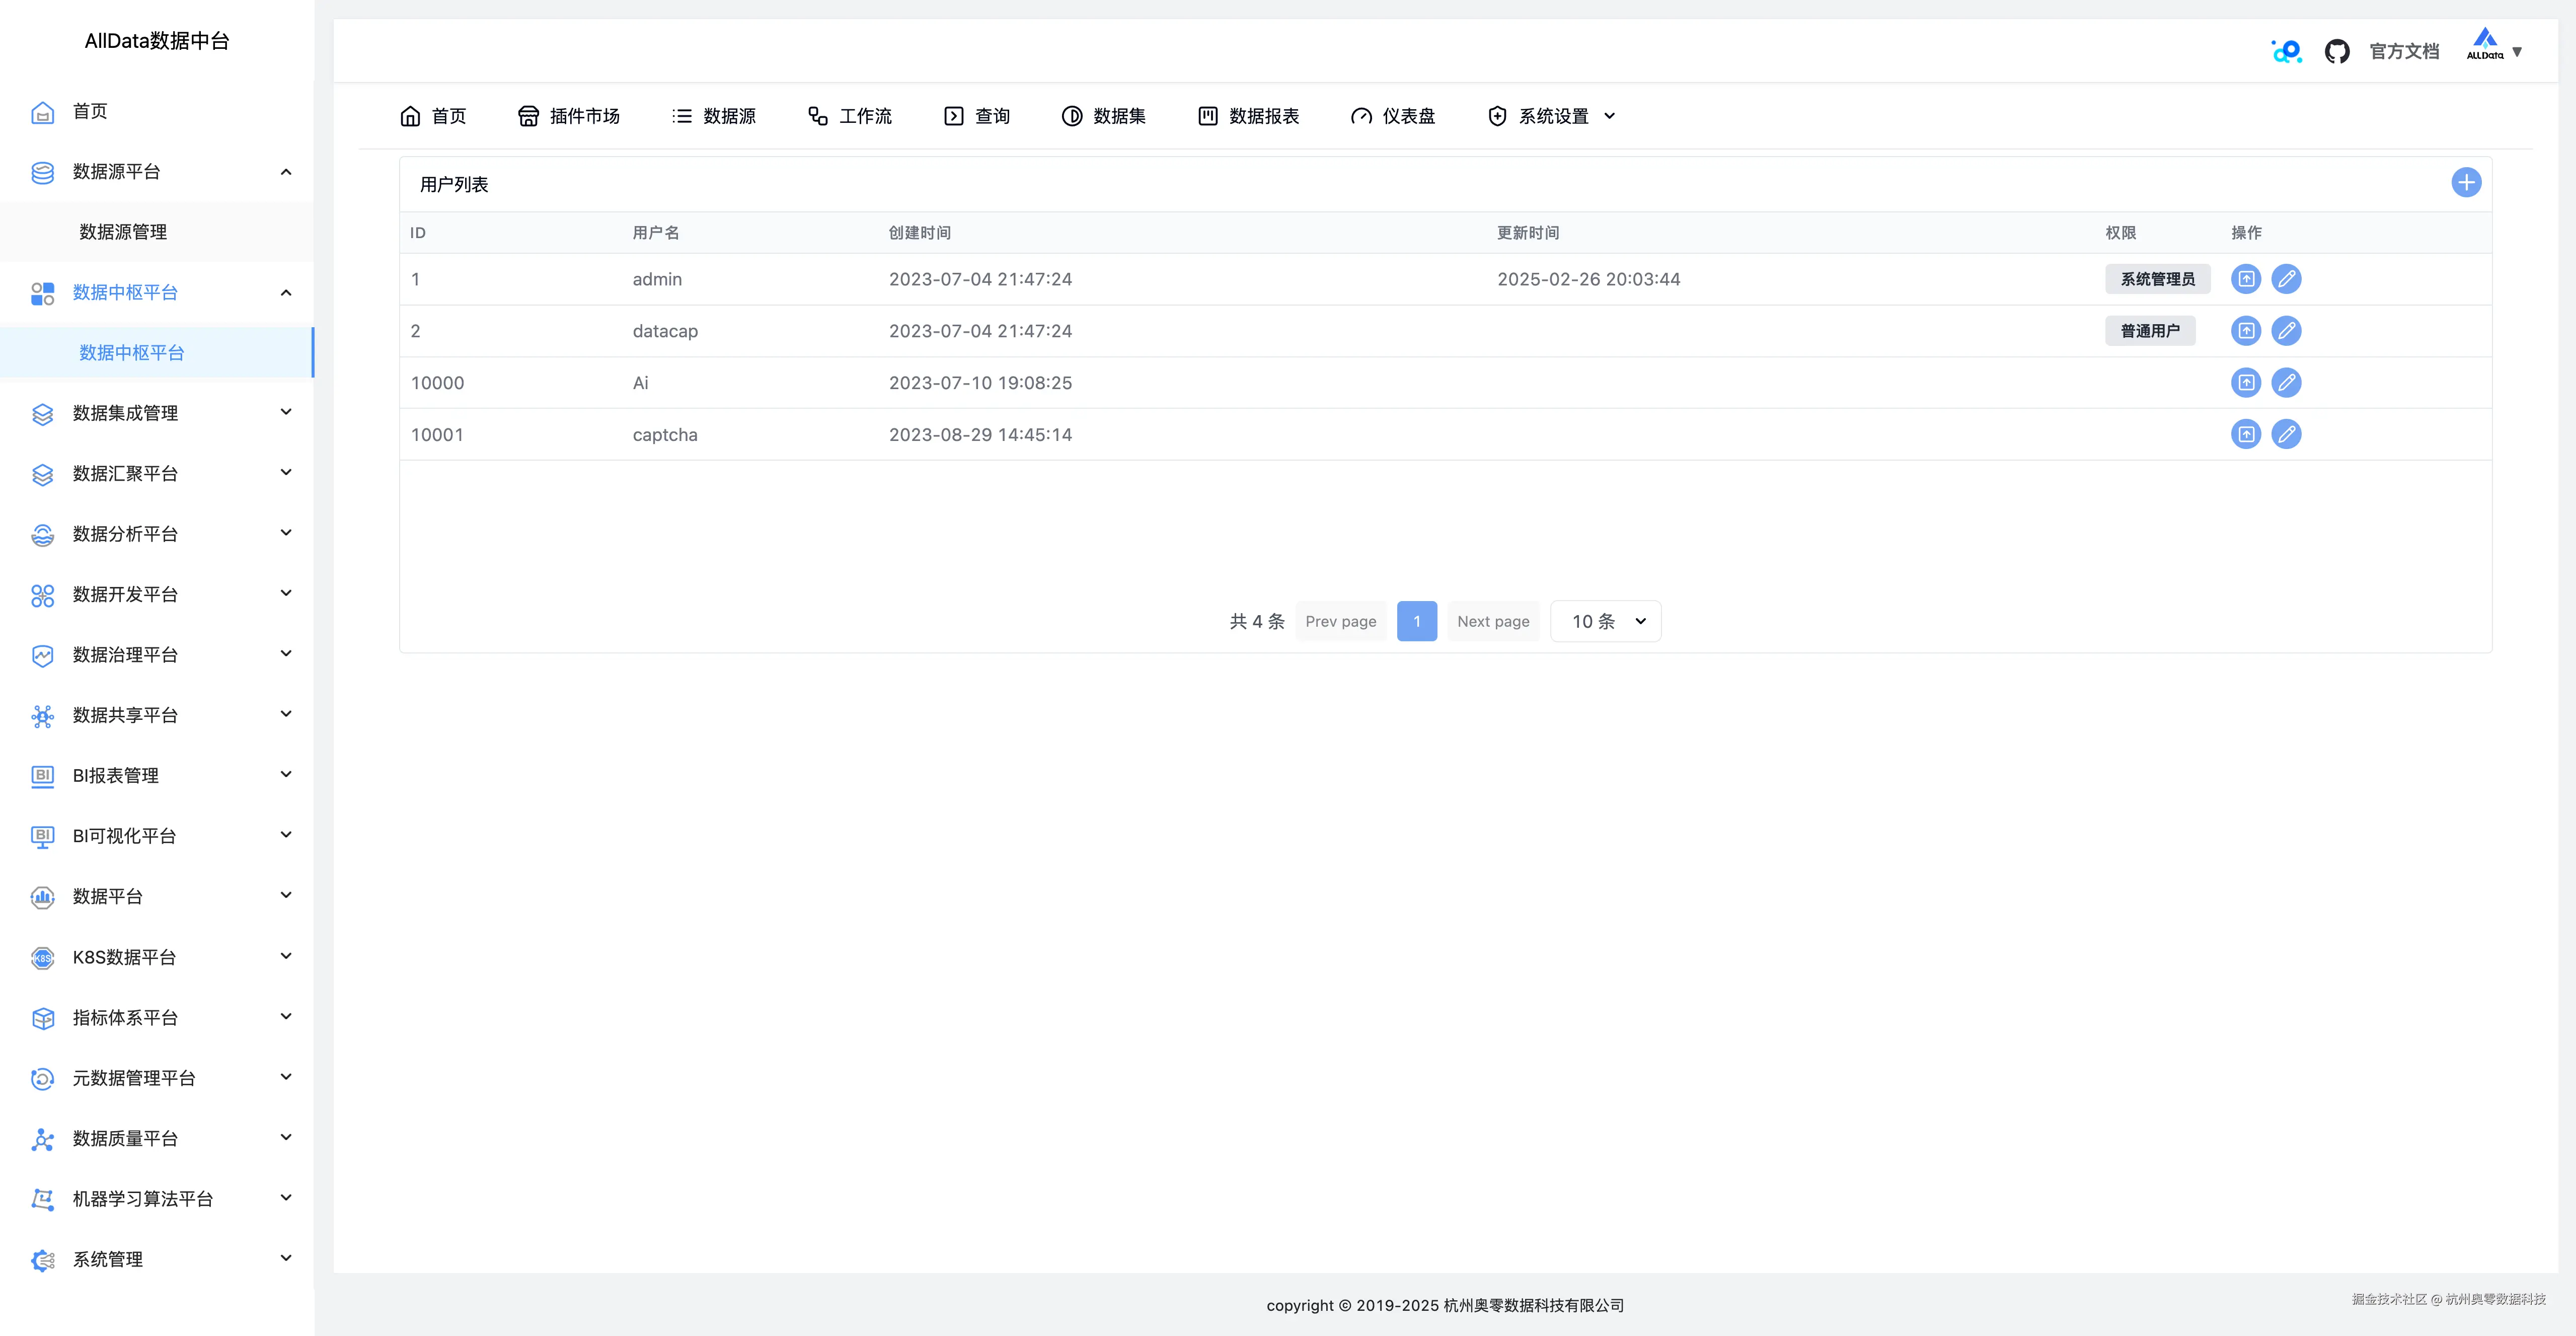
Task: Open the GitHub repository icon
Action: (x=2337, y=50)
